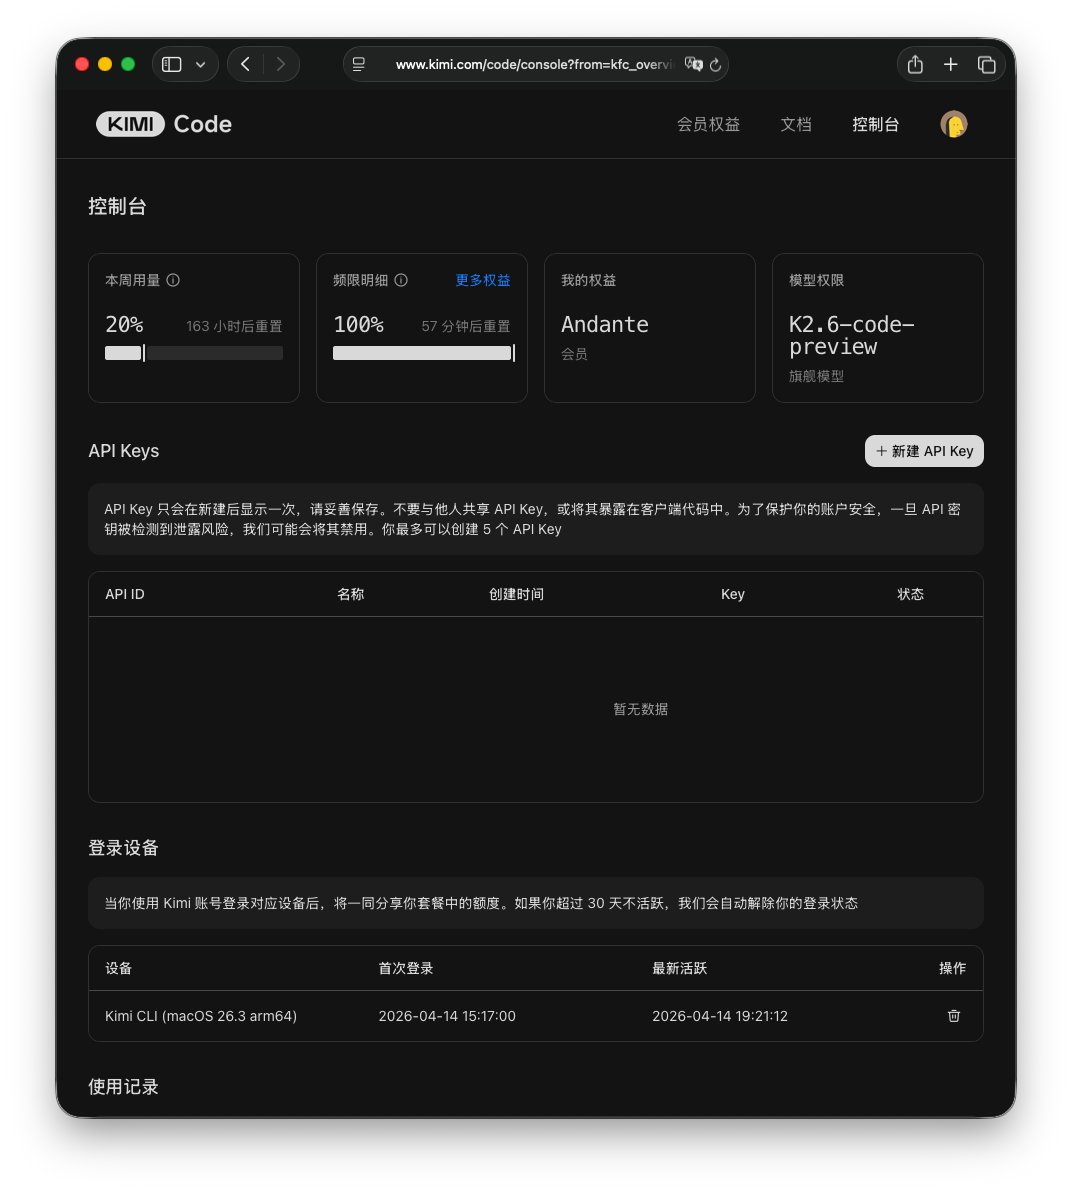Reload the page with refresh icon
Viewport: 1072px width, 1192px height.
(715, 65)
